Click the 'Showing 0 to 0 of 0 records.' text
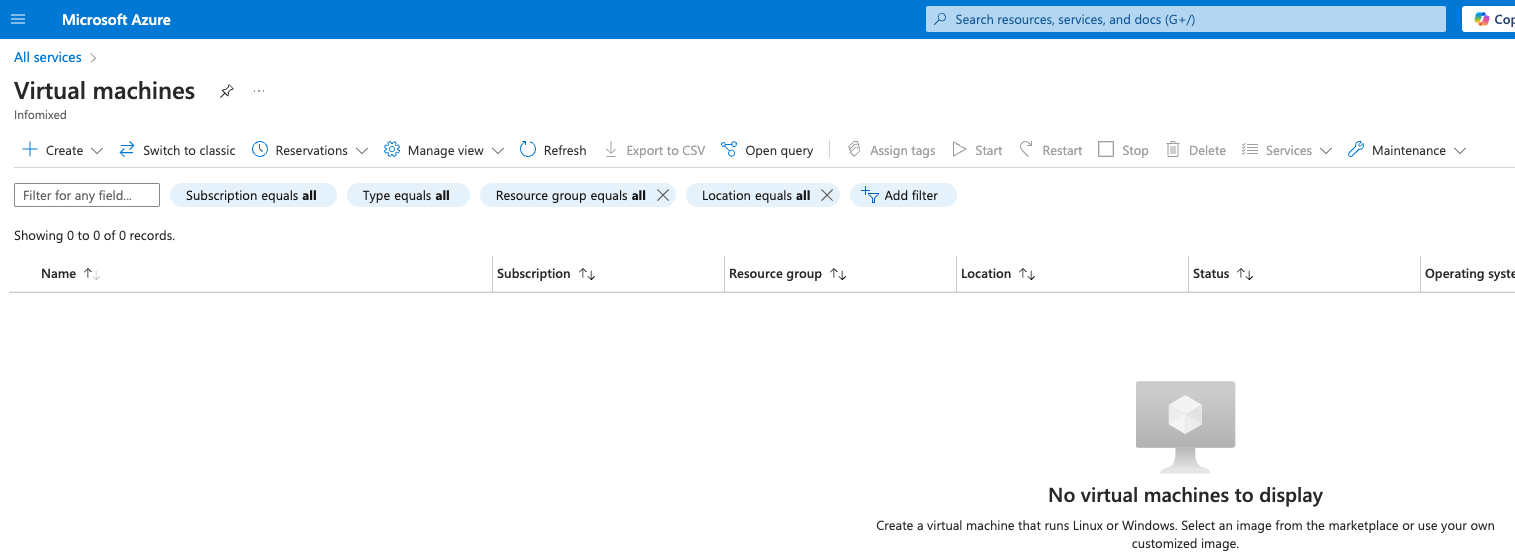The image size is (1515, 560). point(95,236)
